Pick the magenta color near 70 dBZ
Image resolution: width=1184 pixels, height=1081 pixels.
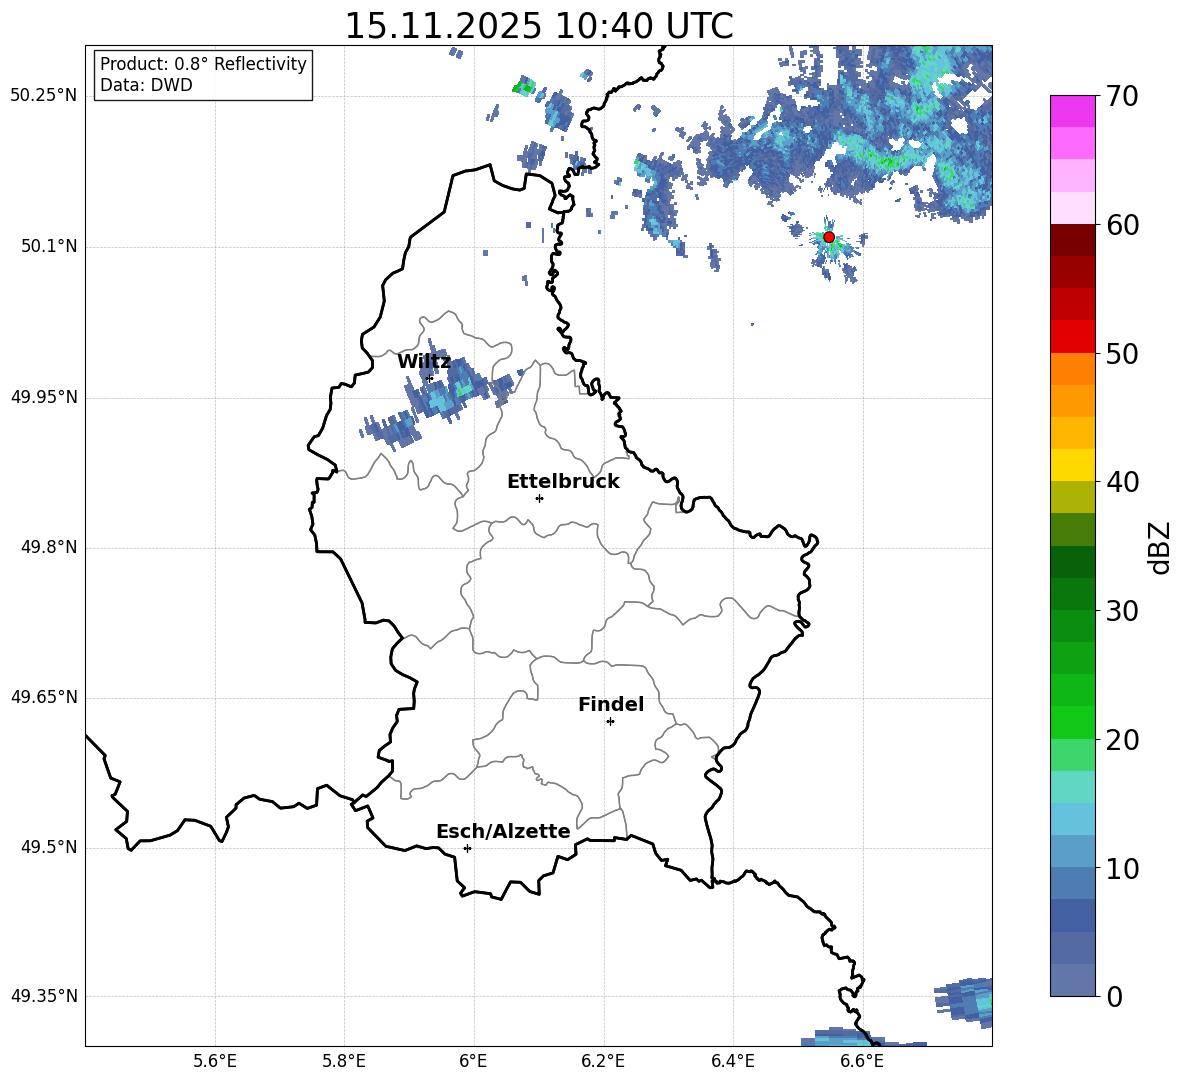pyautogui.click(x=1072, y=111)
